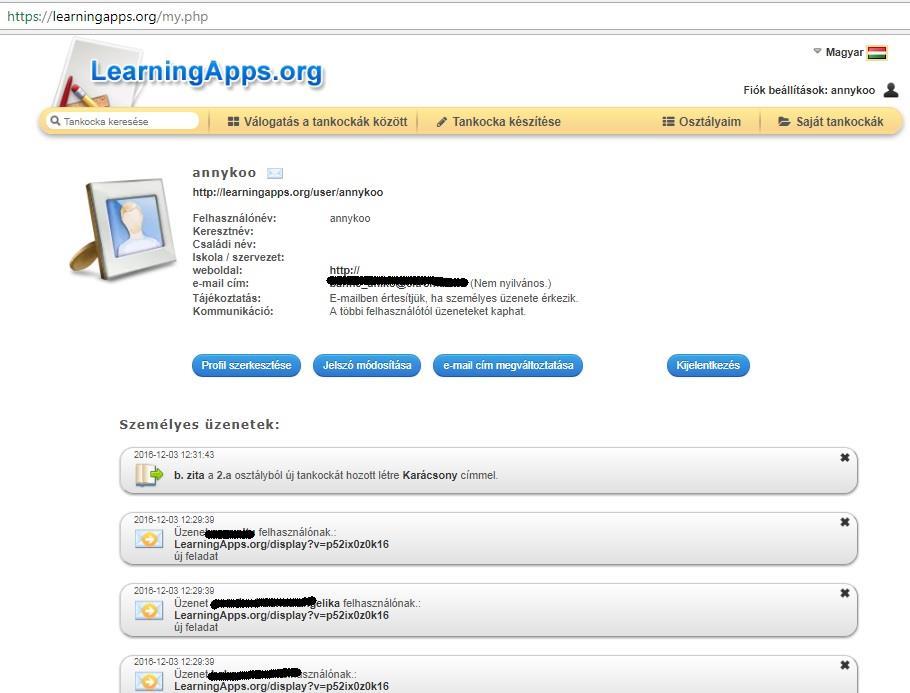Open Saját tankockák menu item
910x693 pixels.
coord(830,122)
